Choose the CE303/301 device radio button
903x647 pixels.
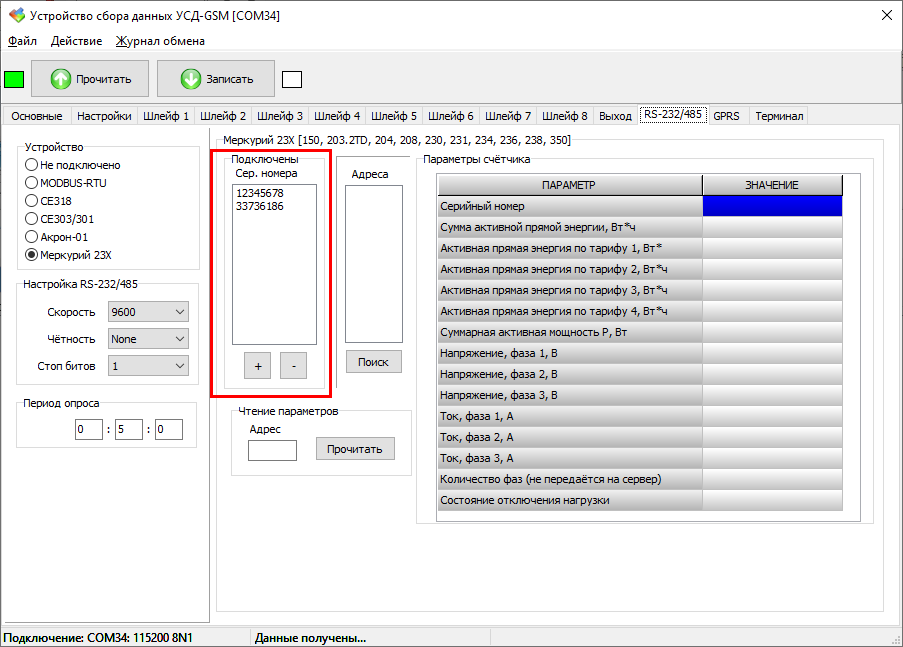(x=59, y=218)
